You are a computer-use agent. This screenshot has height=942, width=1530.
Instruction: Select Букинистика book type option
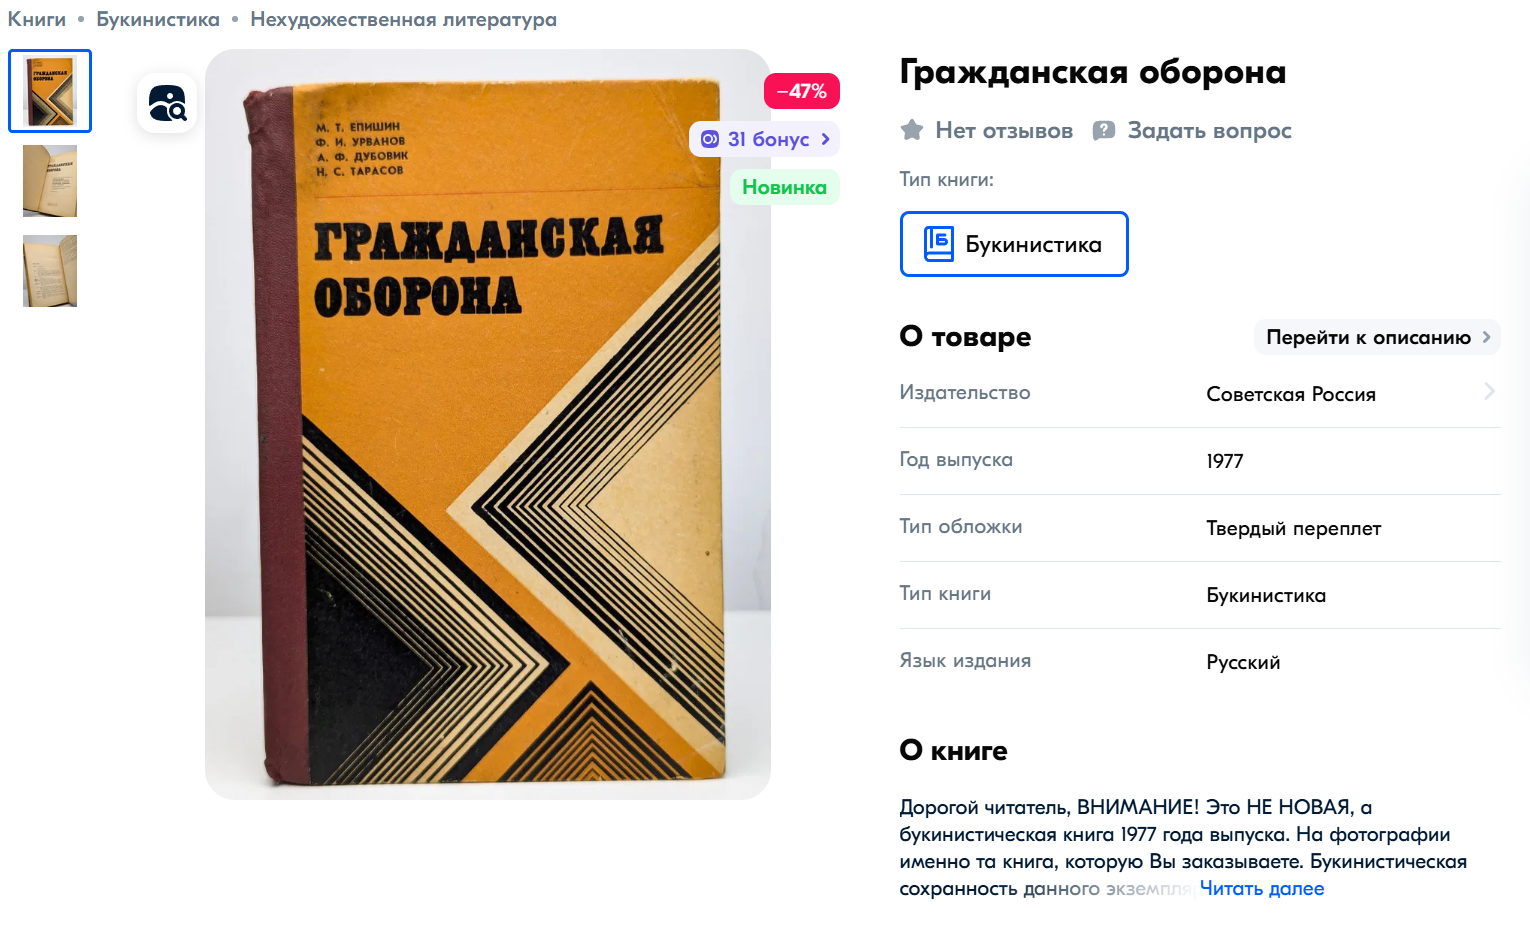click(x=1014, y=244)
